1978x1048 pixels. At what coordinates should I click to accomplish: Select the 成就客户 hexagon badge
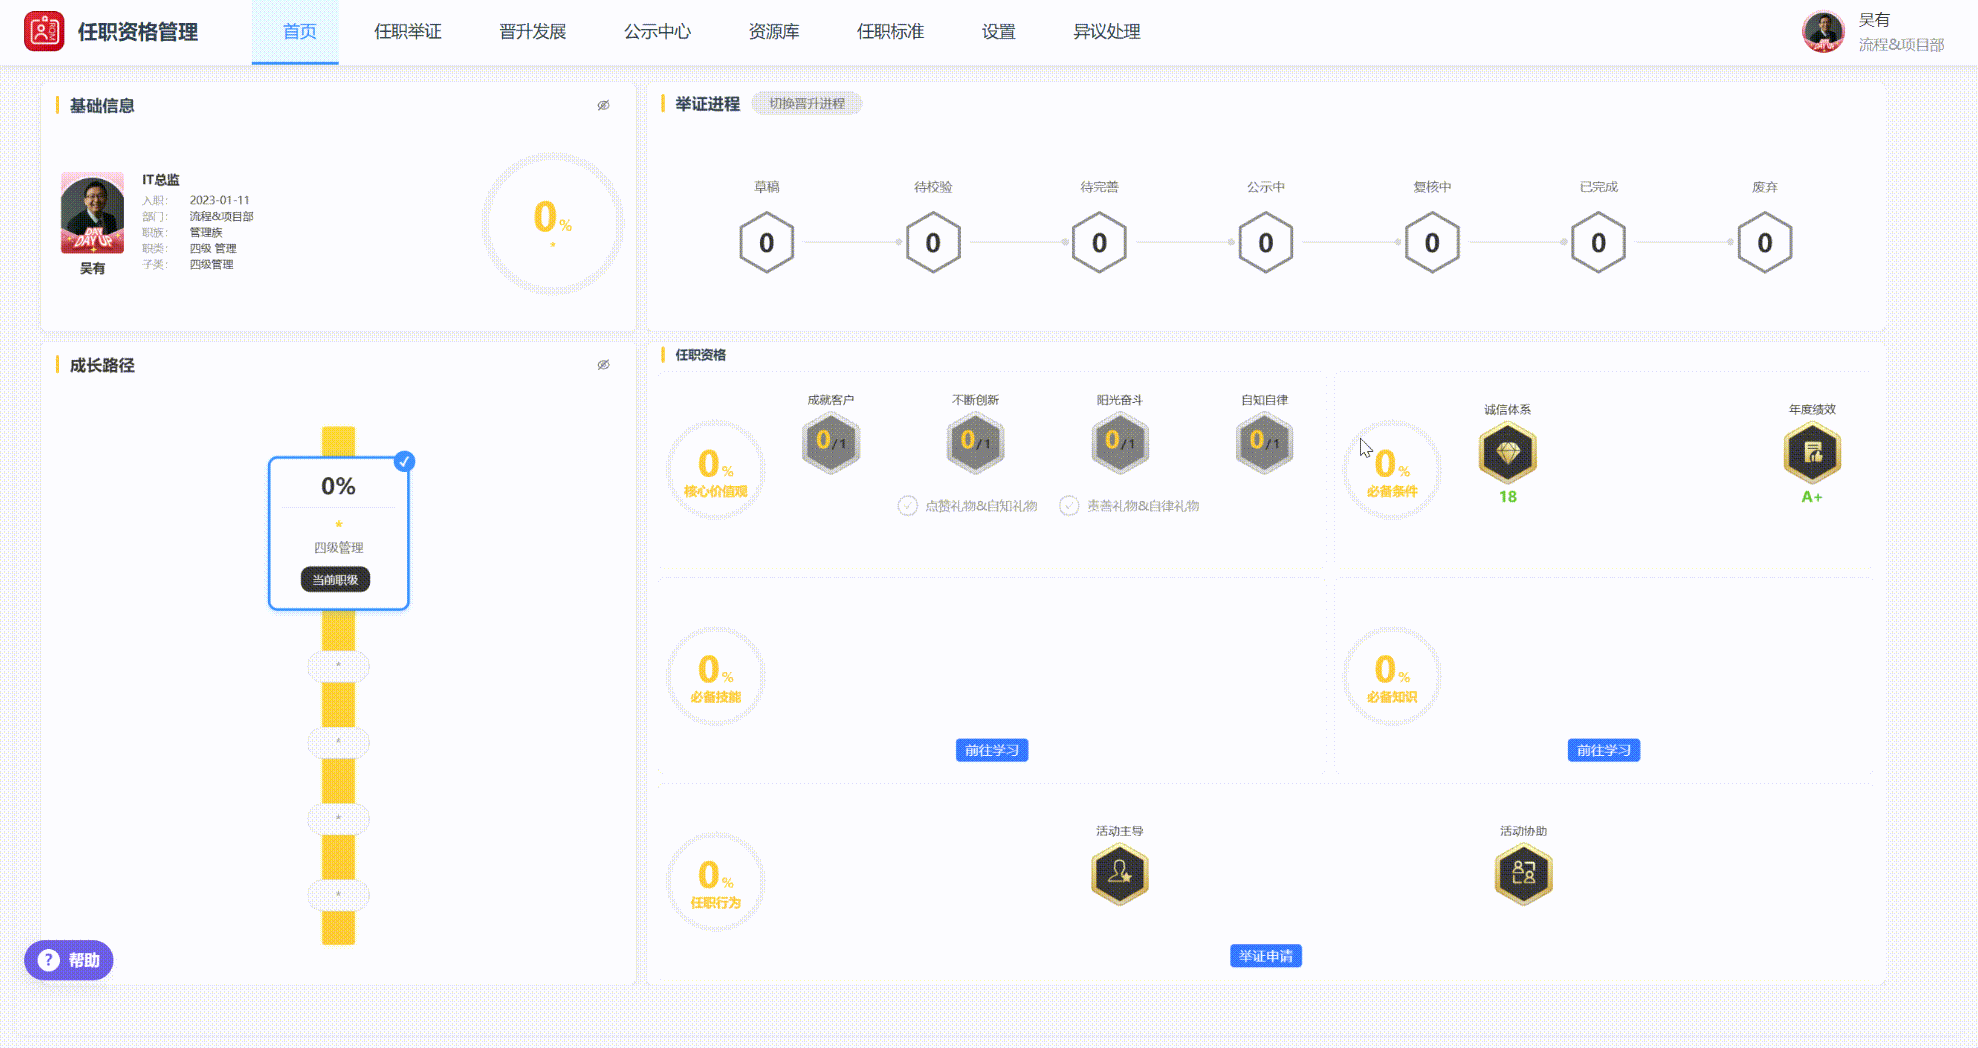(831, 442)
